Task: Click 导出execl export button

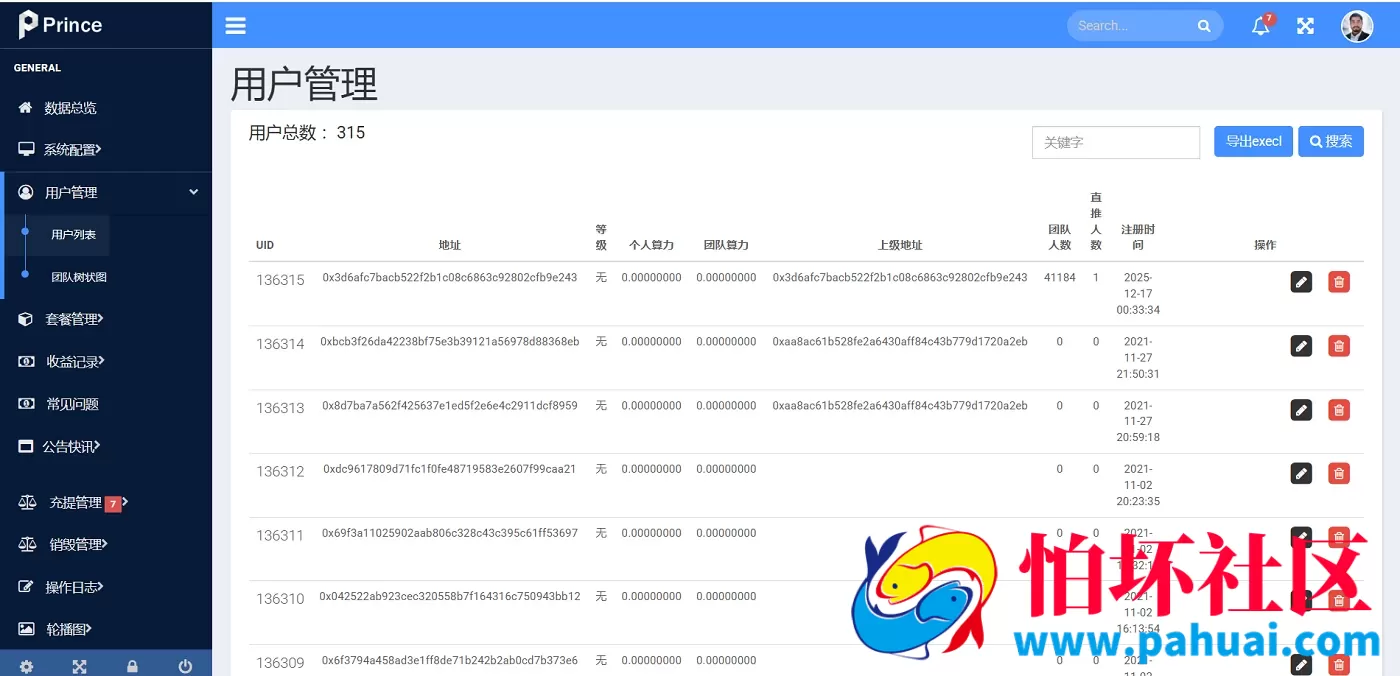Action: (1254, 141)
